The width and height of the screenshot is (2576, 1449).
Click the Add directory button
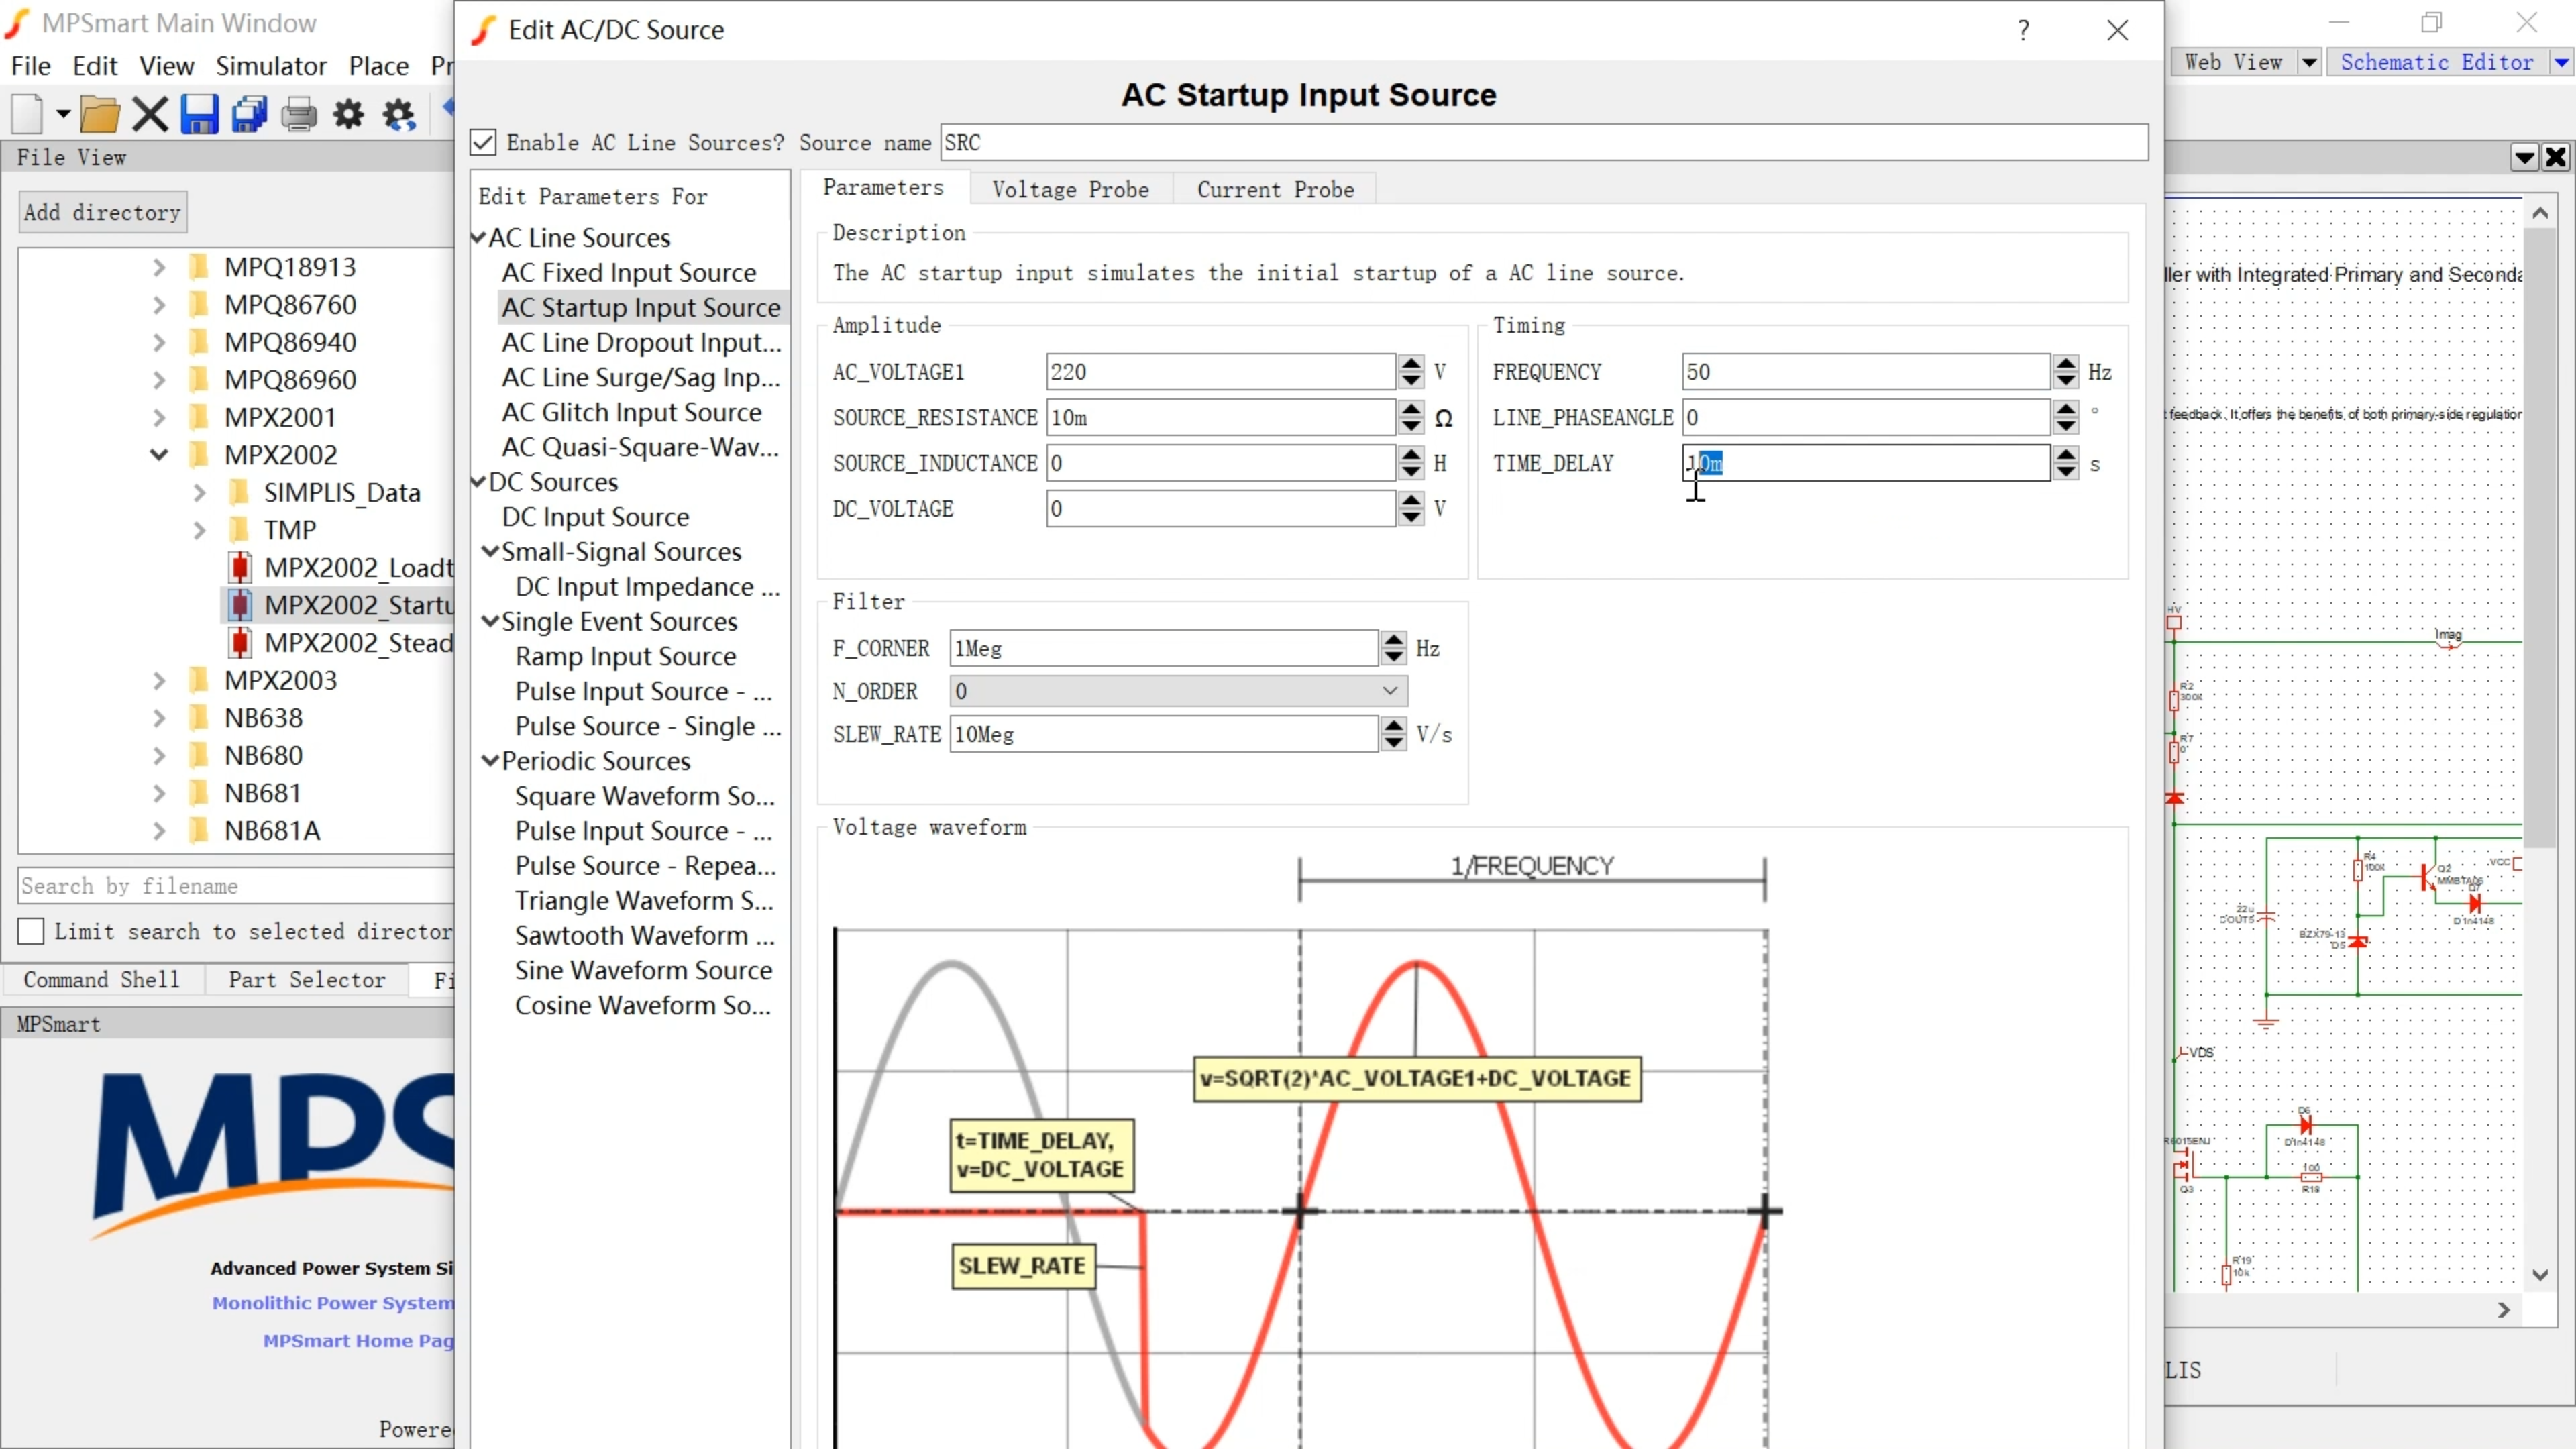[102, 212]
